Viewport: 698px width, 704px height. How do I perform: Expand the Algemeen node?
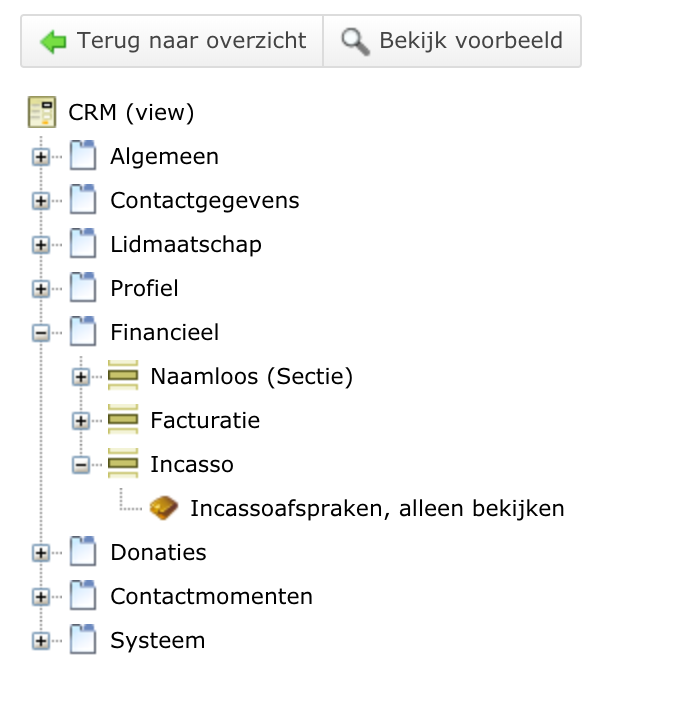41,157
